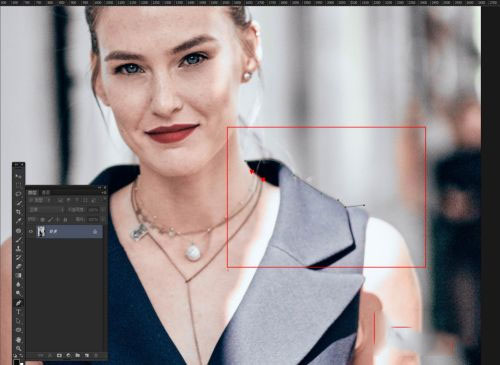The width and height of the screenshot is (500, 365).
Task: Select the Brush tool
Action: coord(18,239)
